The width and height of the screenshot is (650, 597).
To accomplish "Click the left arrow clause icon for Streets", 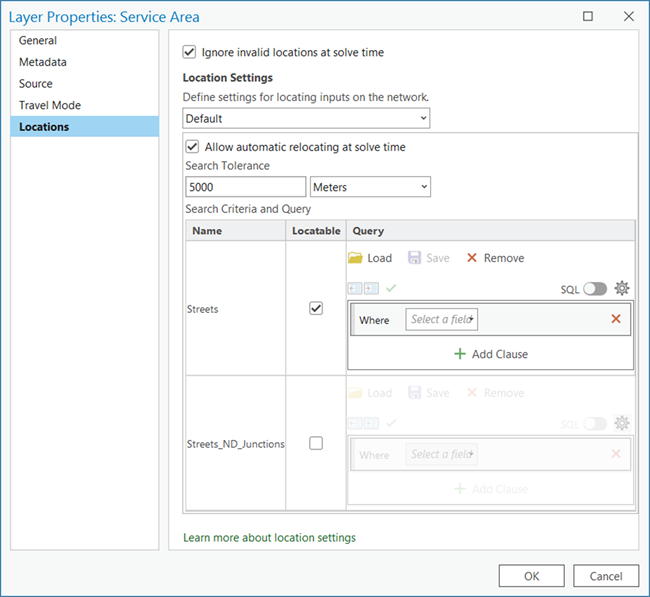I will (355, 288).
